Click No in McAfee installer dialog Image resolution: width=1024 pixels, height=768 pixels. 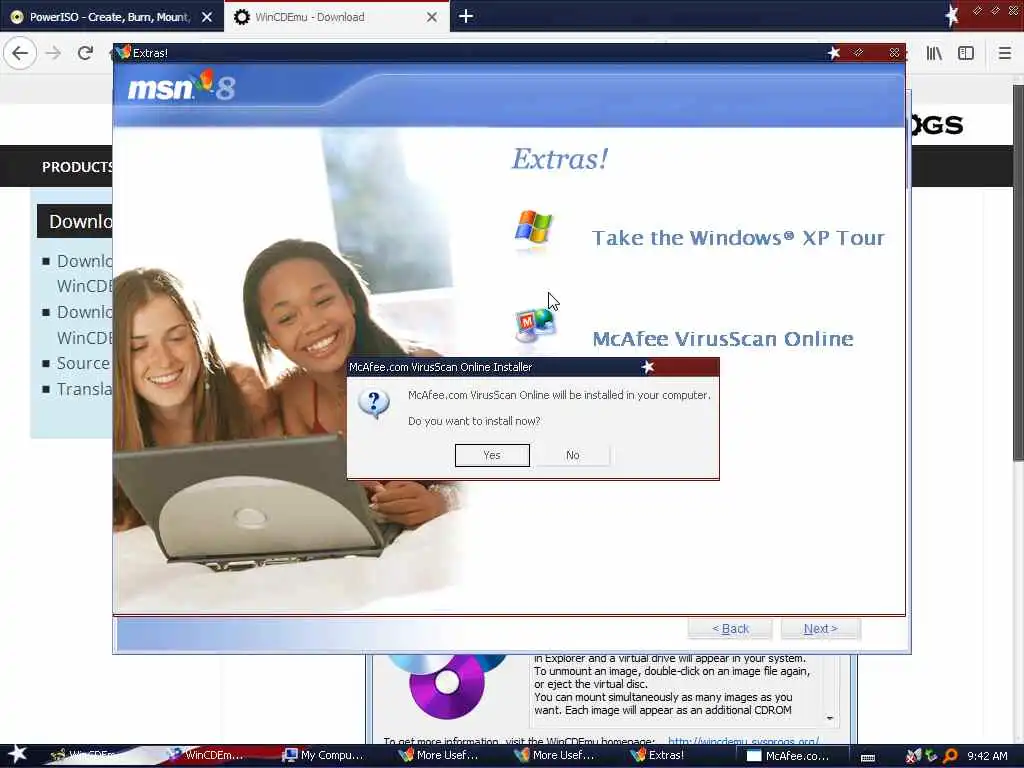573,455
